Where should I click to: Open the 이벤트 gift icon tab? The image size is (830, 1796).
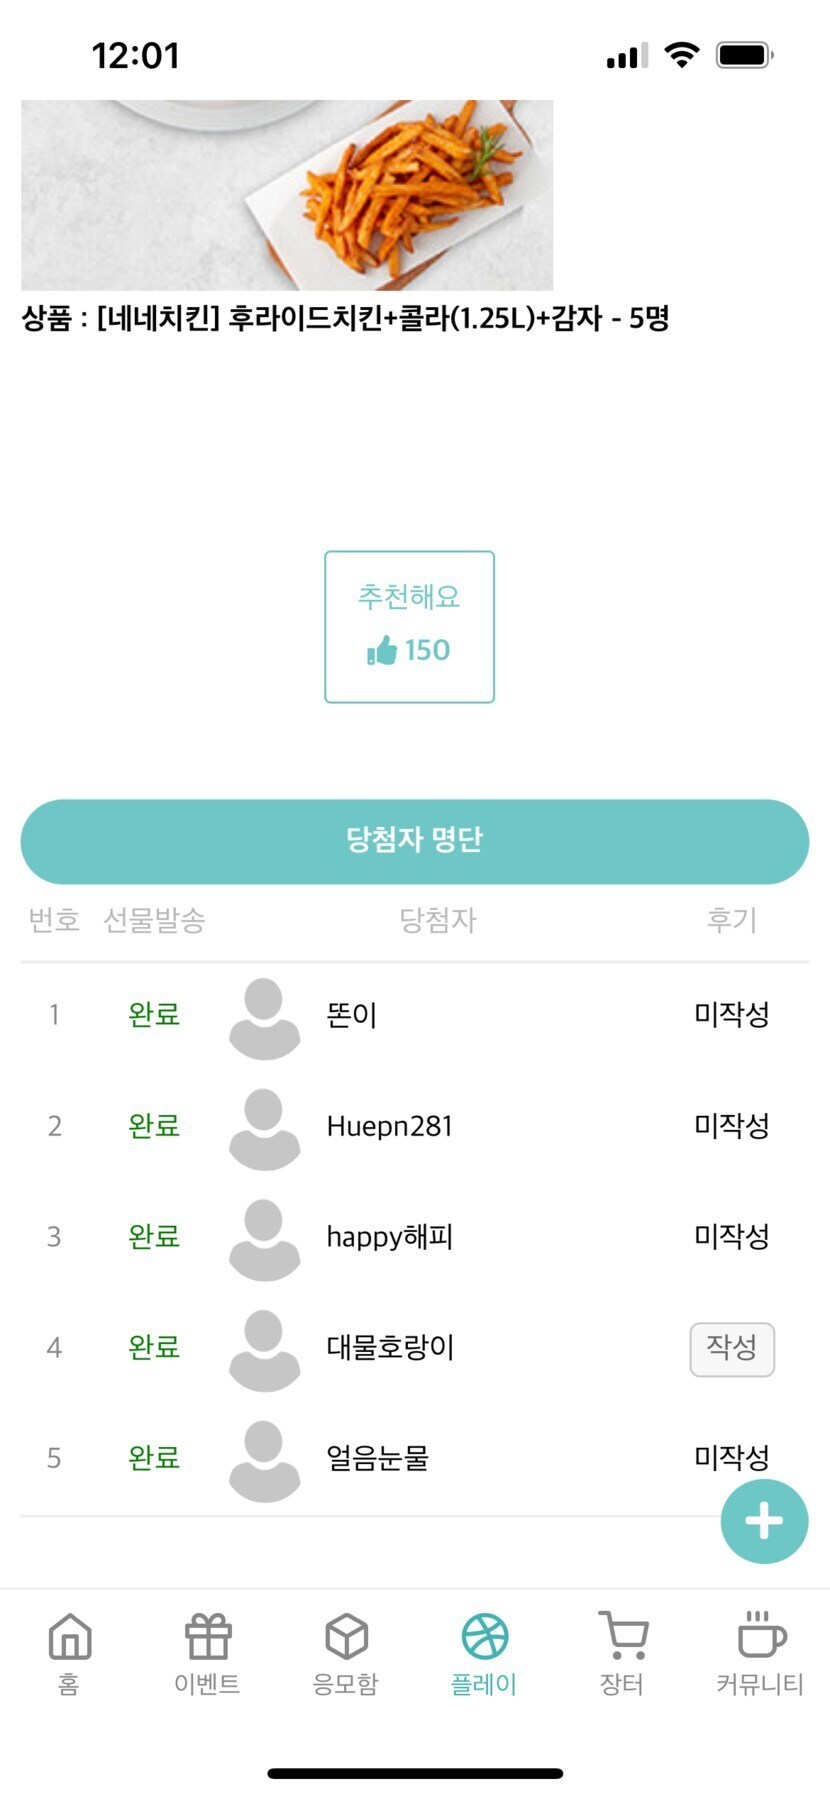[207, 1653]
